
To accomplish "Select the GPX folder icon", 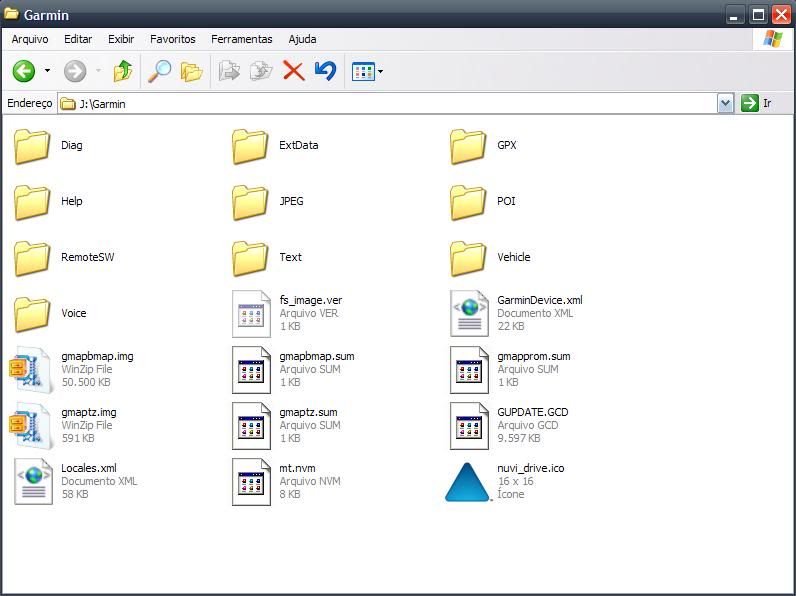I will coord(468,146).
